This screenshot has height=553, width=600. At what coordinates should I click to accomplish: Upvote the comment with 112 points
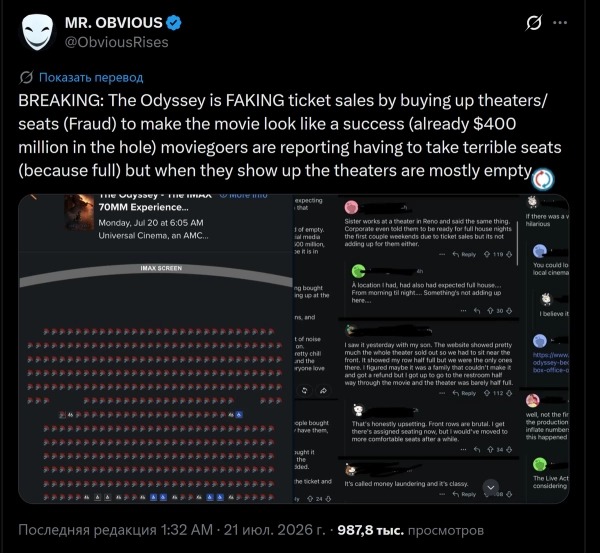(x=487, y=393)
